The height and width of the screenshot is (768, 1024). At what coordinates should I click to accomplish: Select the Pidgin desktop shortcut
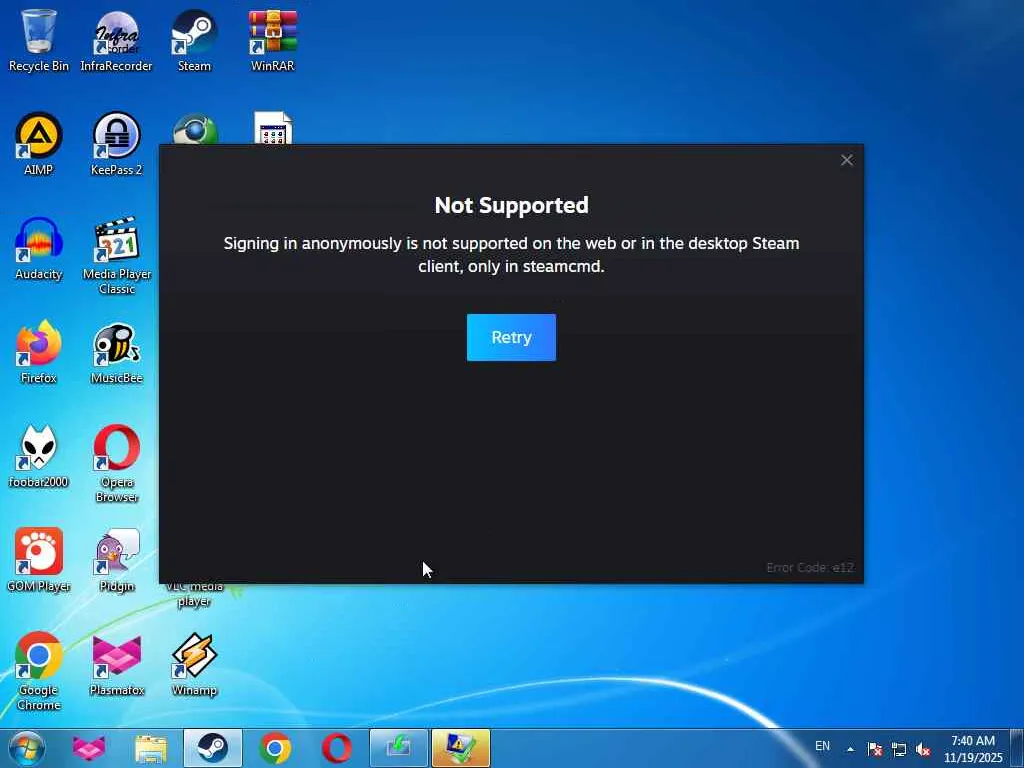click(x=116, y=560)
